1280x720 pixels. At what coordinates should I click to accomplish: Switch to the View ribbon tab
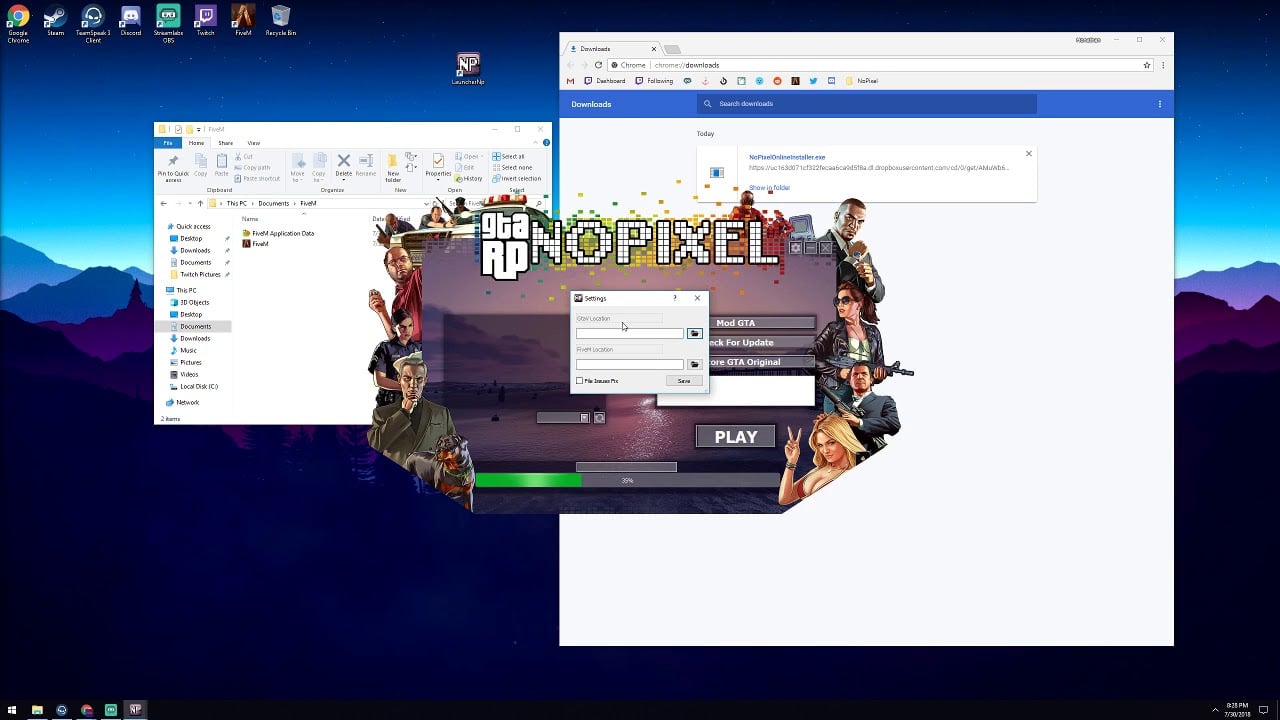click(254, 143)
